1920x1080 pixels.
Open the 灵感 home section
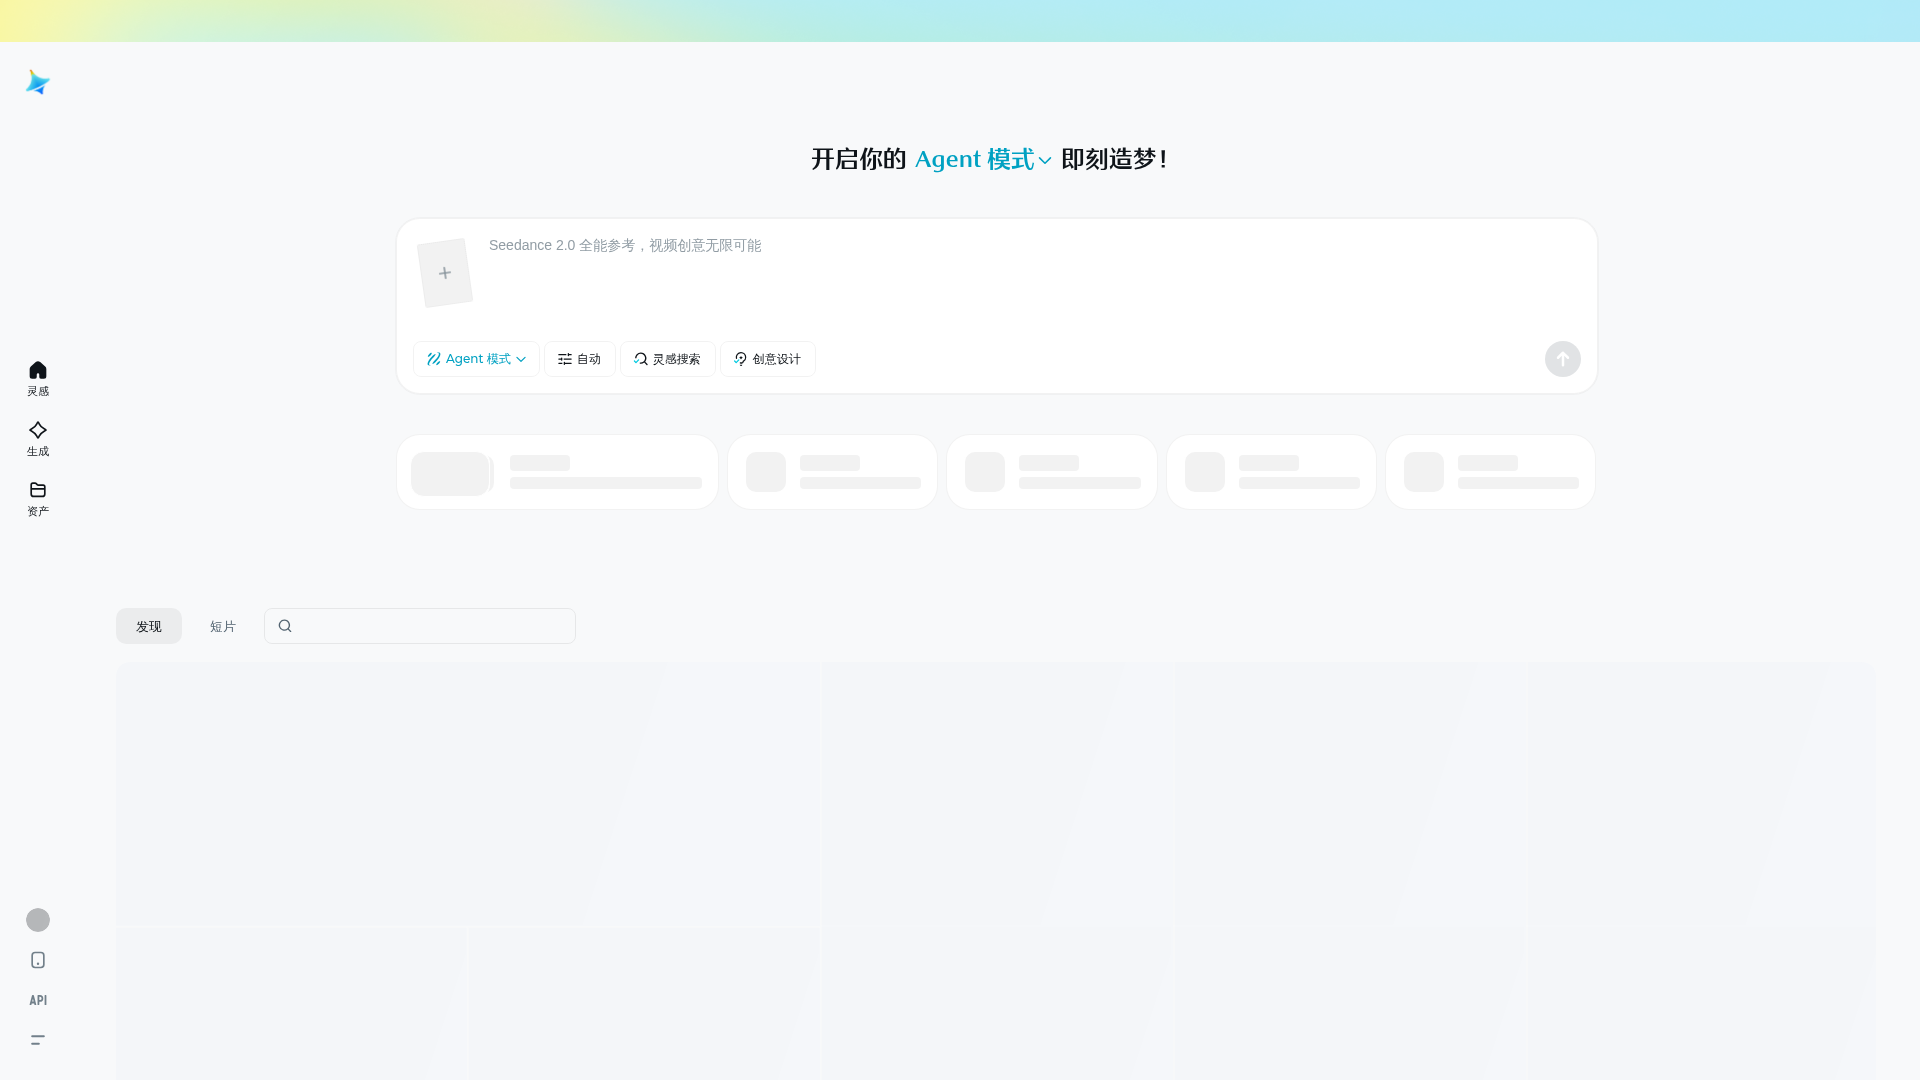pos(38,379)
